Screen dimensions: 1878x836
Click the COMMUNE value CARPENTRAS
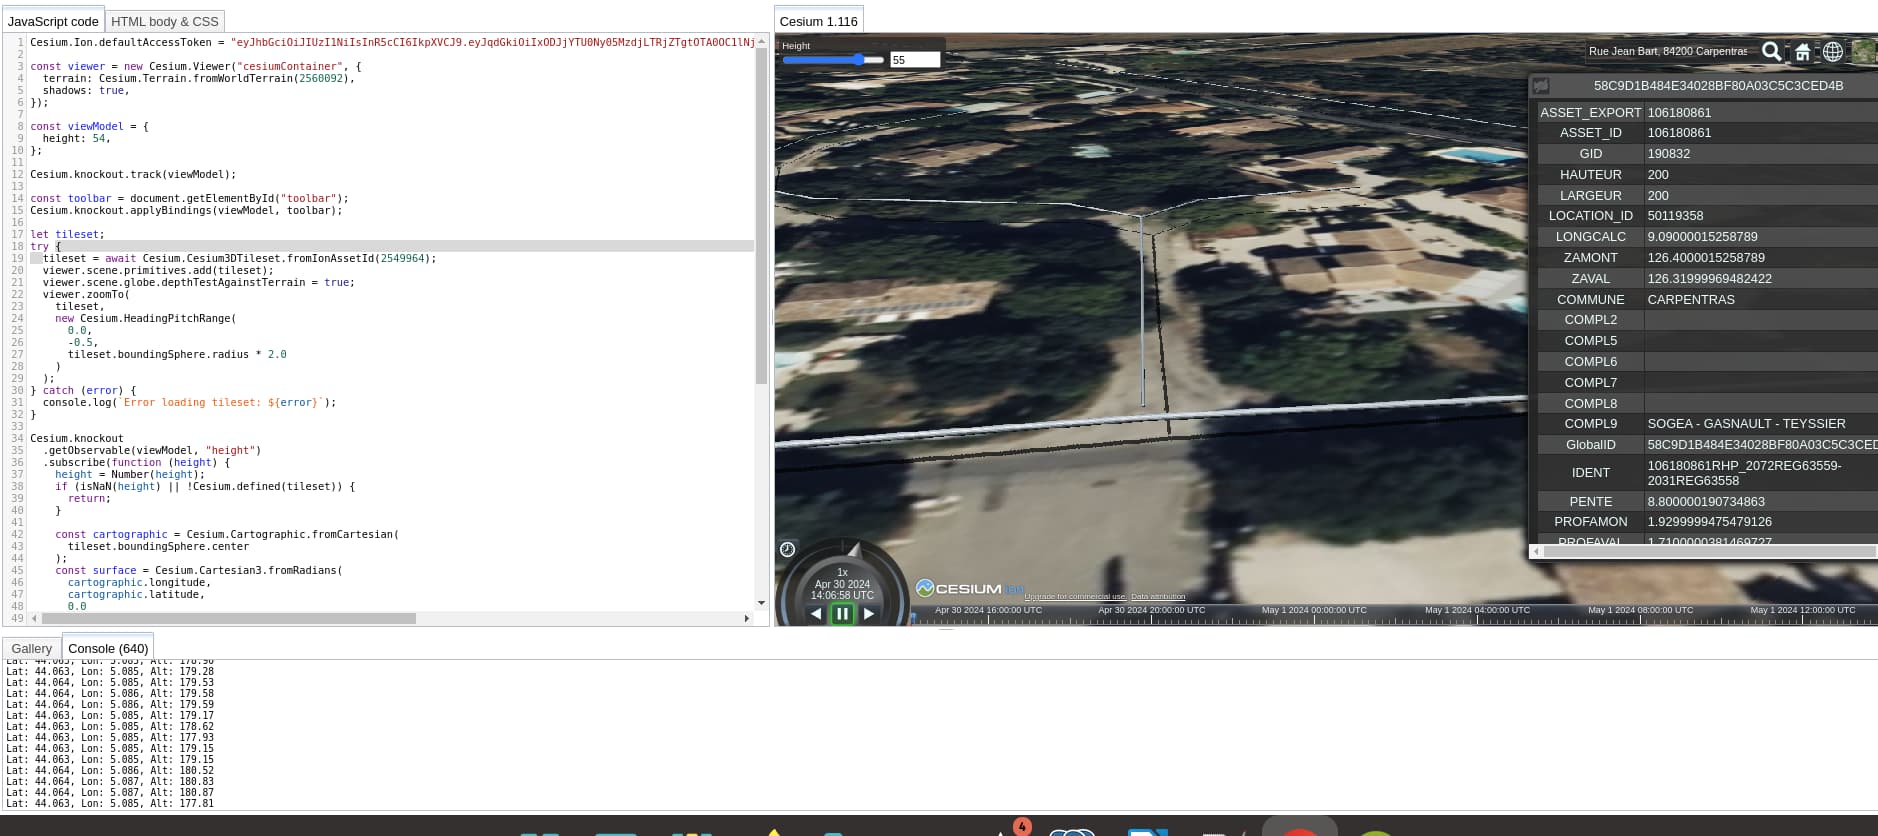[x=1691, y=300]
